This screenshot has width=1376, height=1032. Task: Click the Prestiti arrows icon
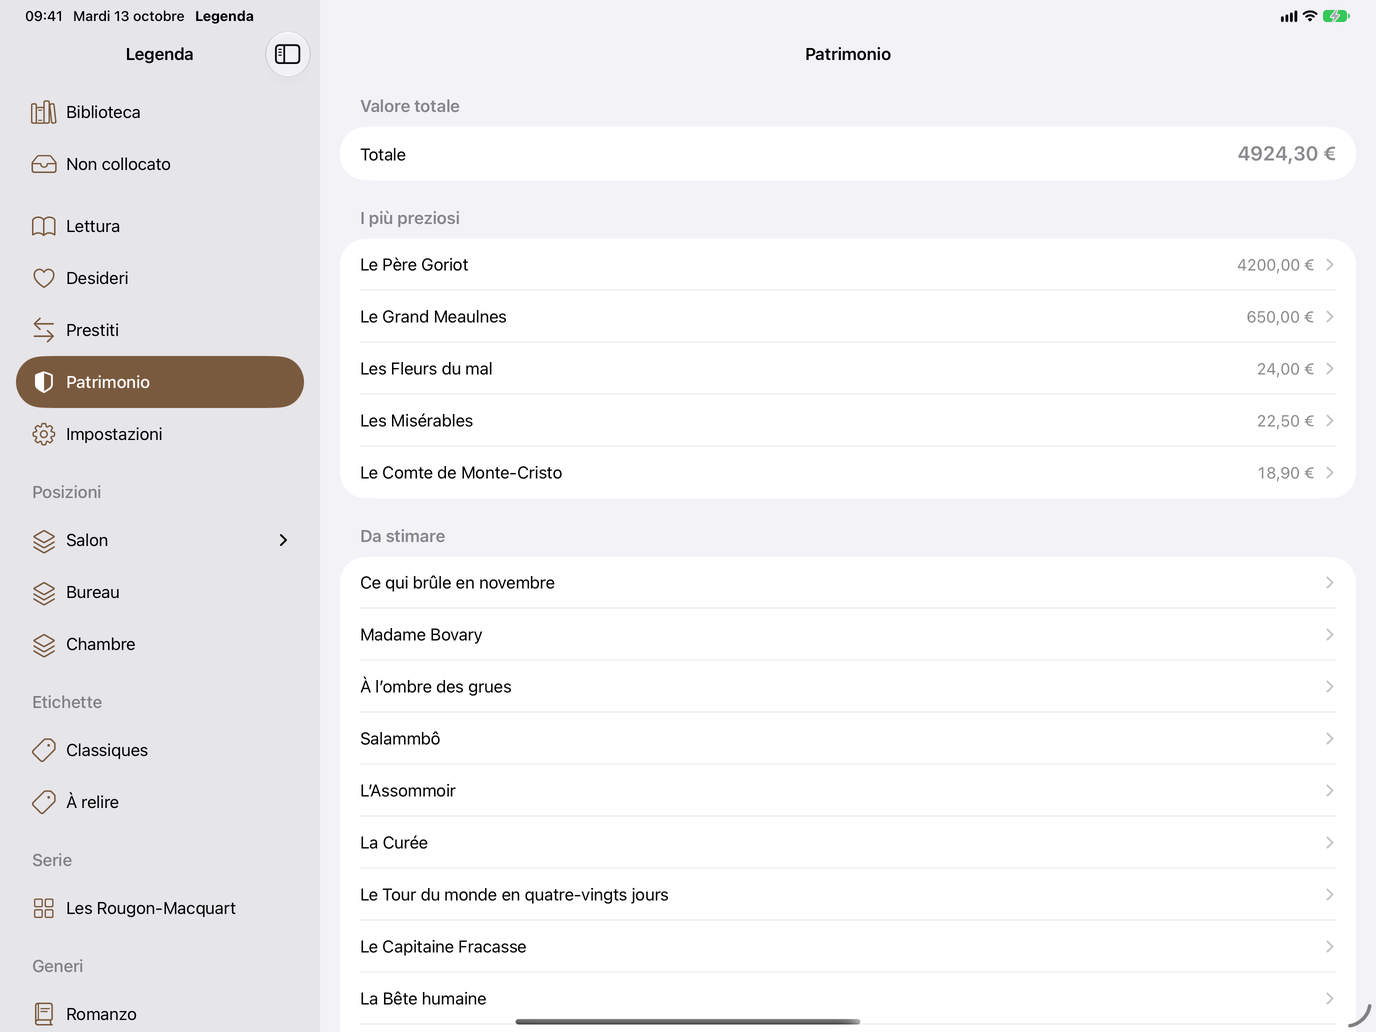click(44, 330)
